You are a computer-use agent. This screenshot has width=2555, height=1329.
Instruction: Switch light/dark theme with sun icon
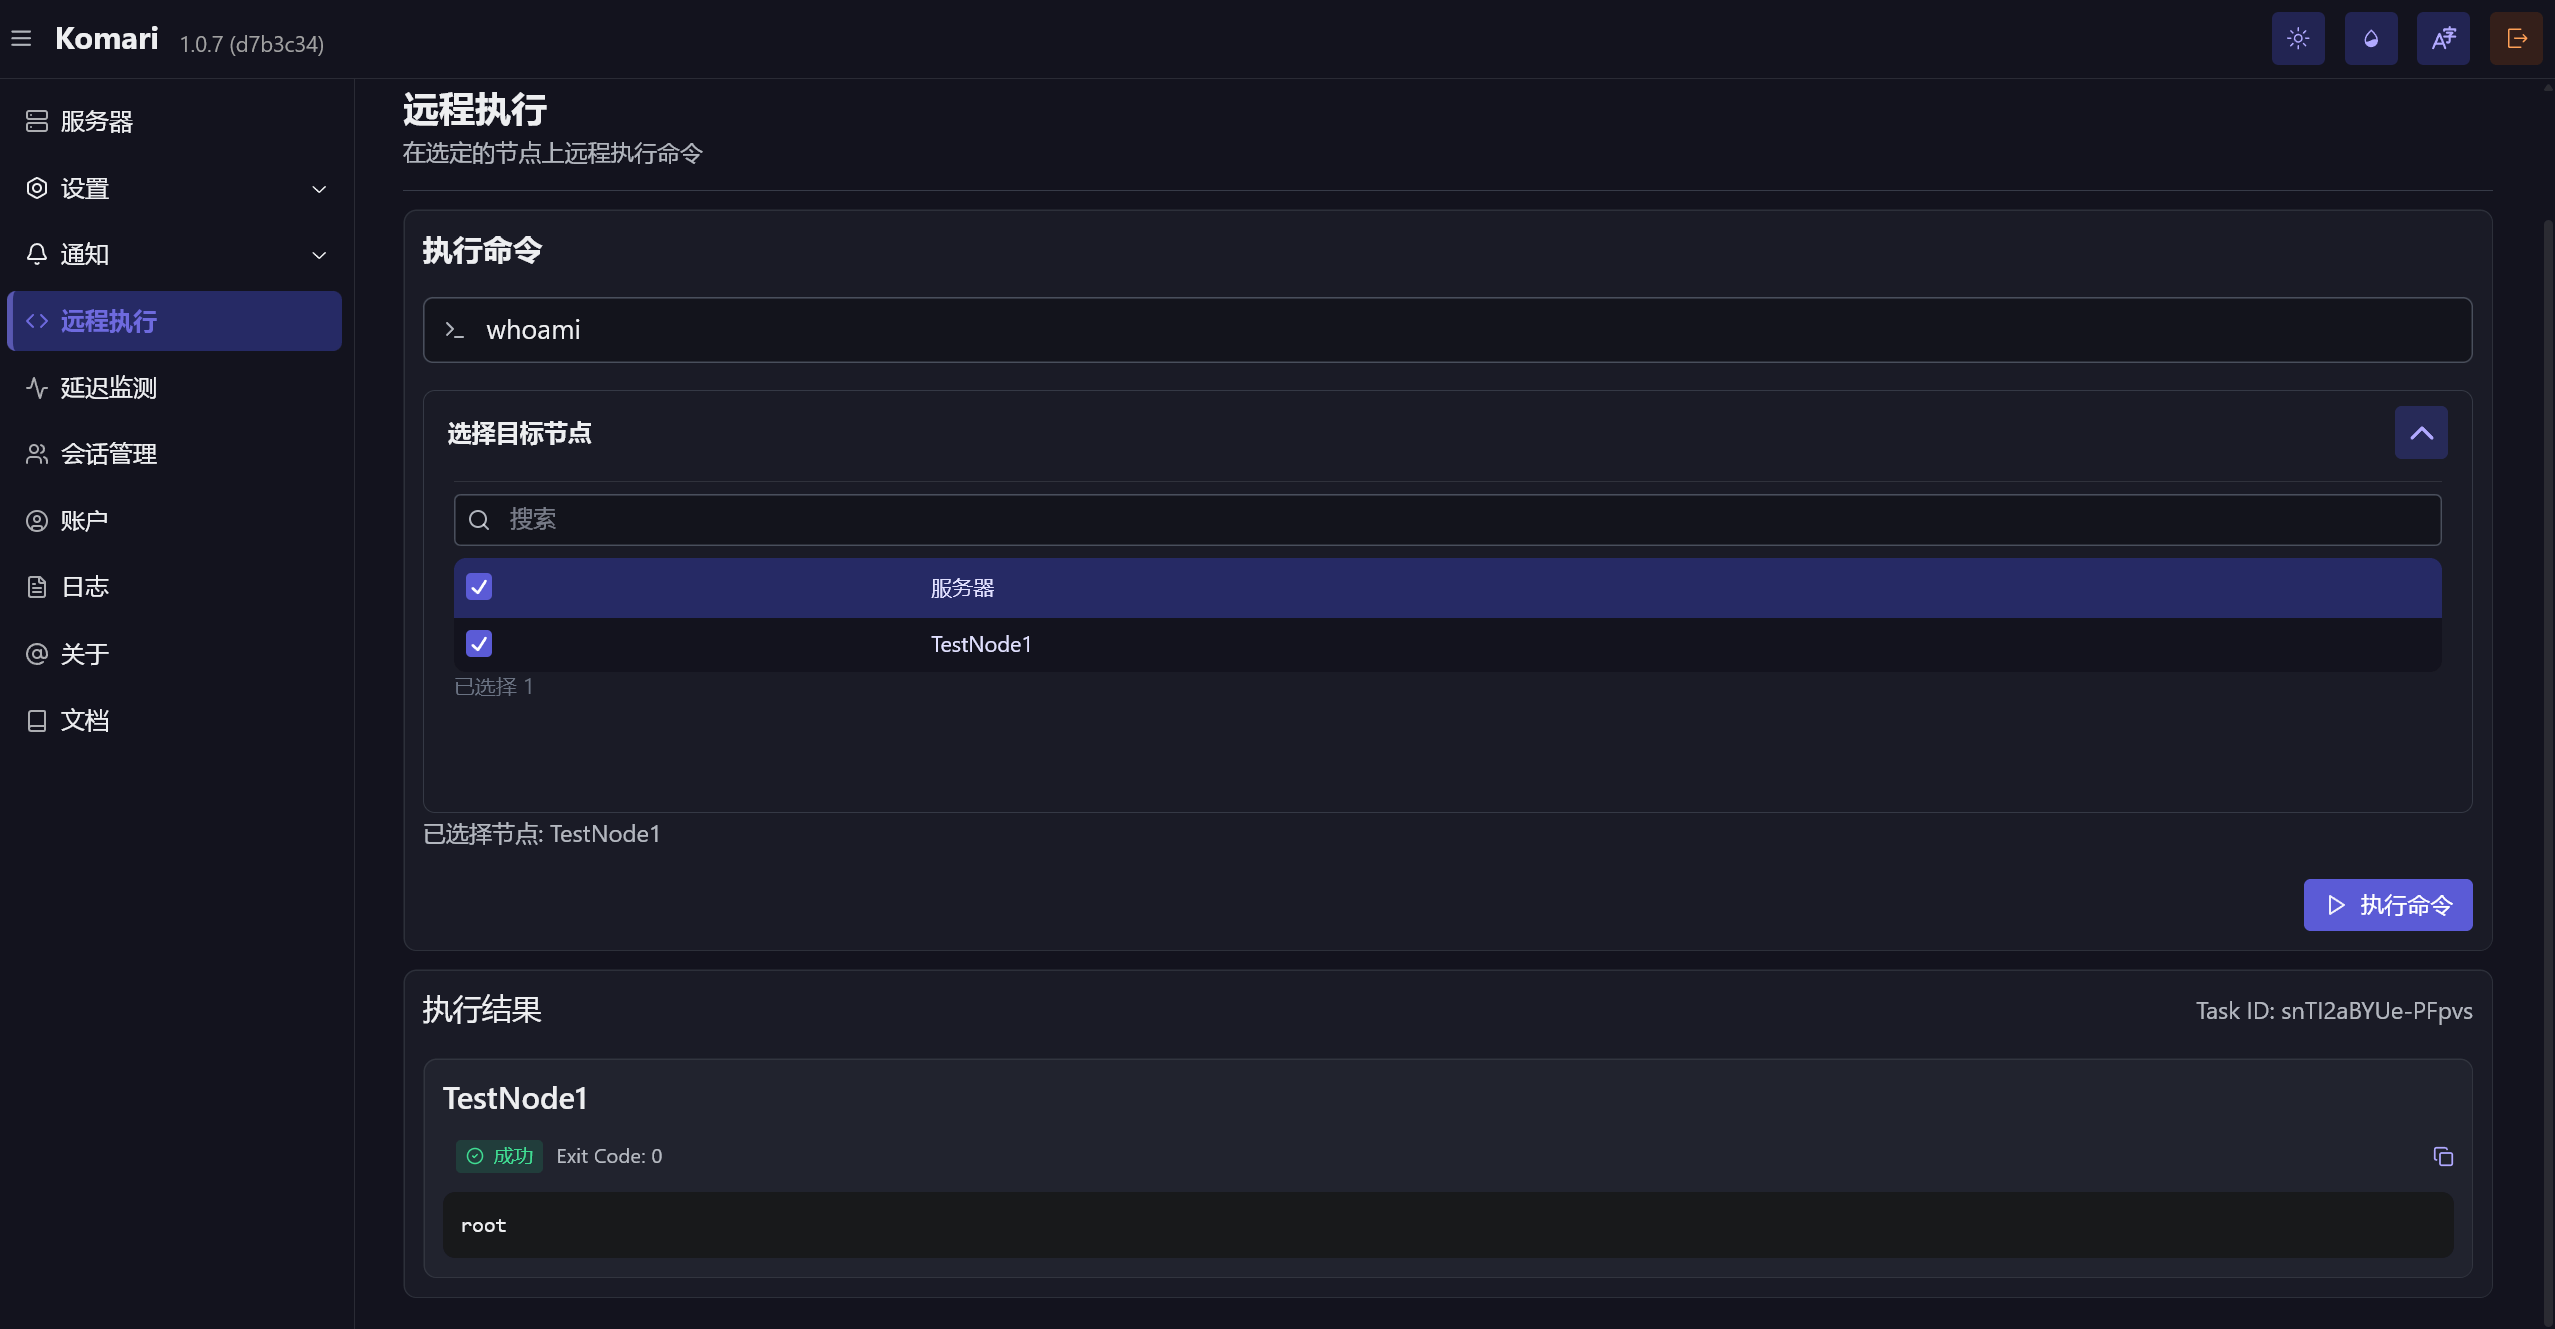(x=2298, y=39)
